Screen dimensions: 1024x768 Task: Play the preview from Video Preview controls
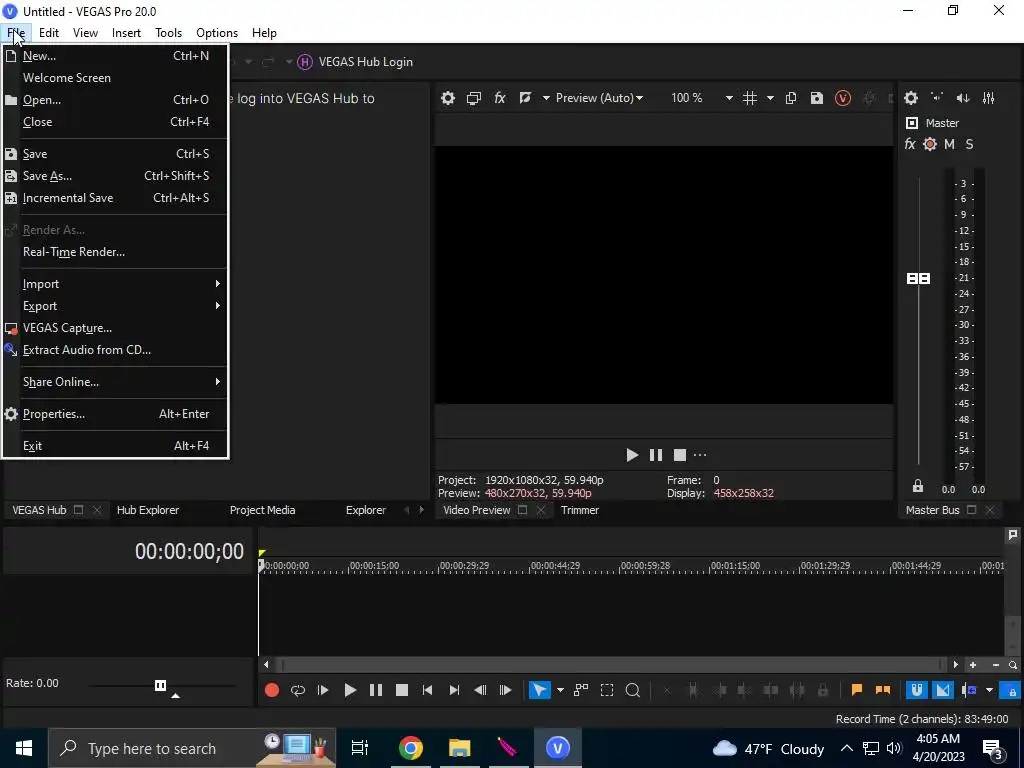tap(632, 455)
